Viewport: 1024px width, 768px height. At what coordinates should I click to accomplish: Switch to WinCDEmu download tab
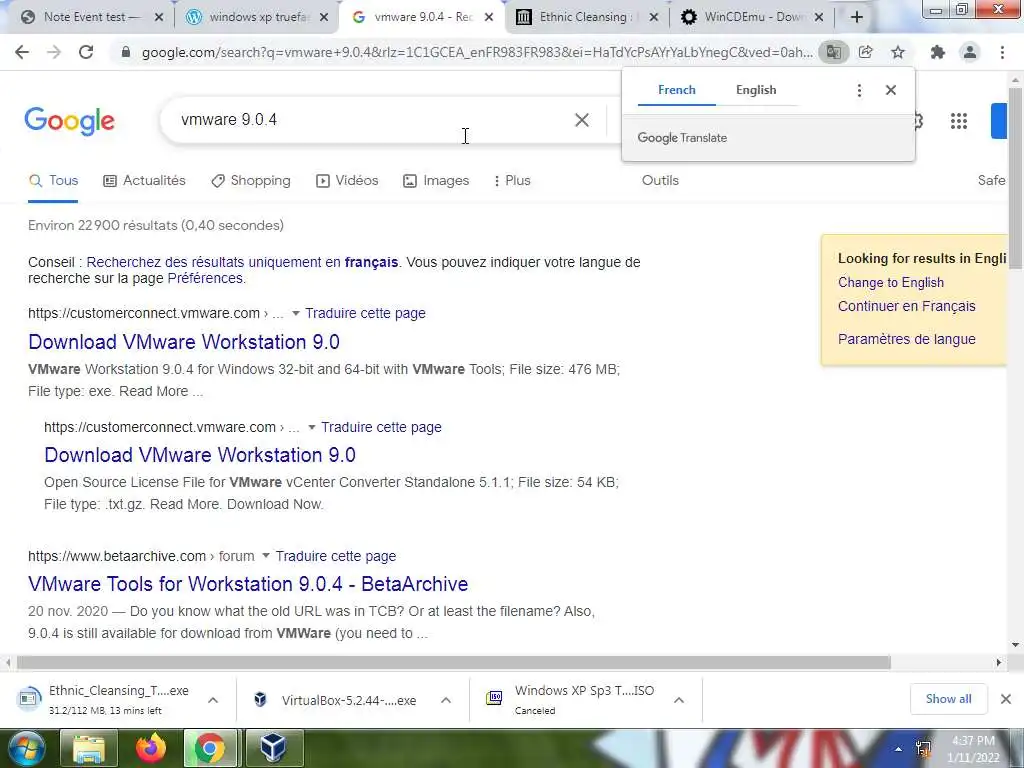(x=751, y=18)
